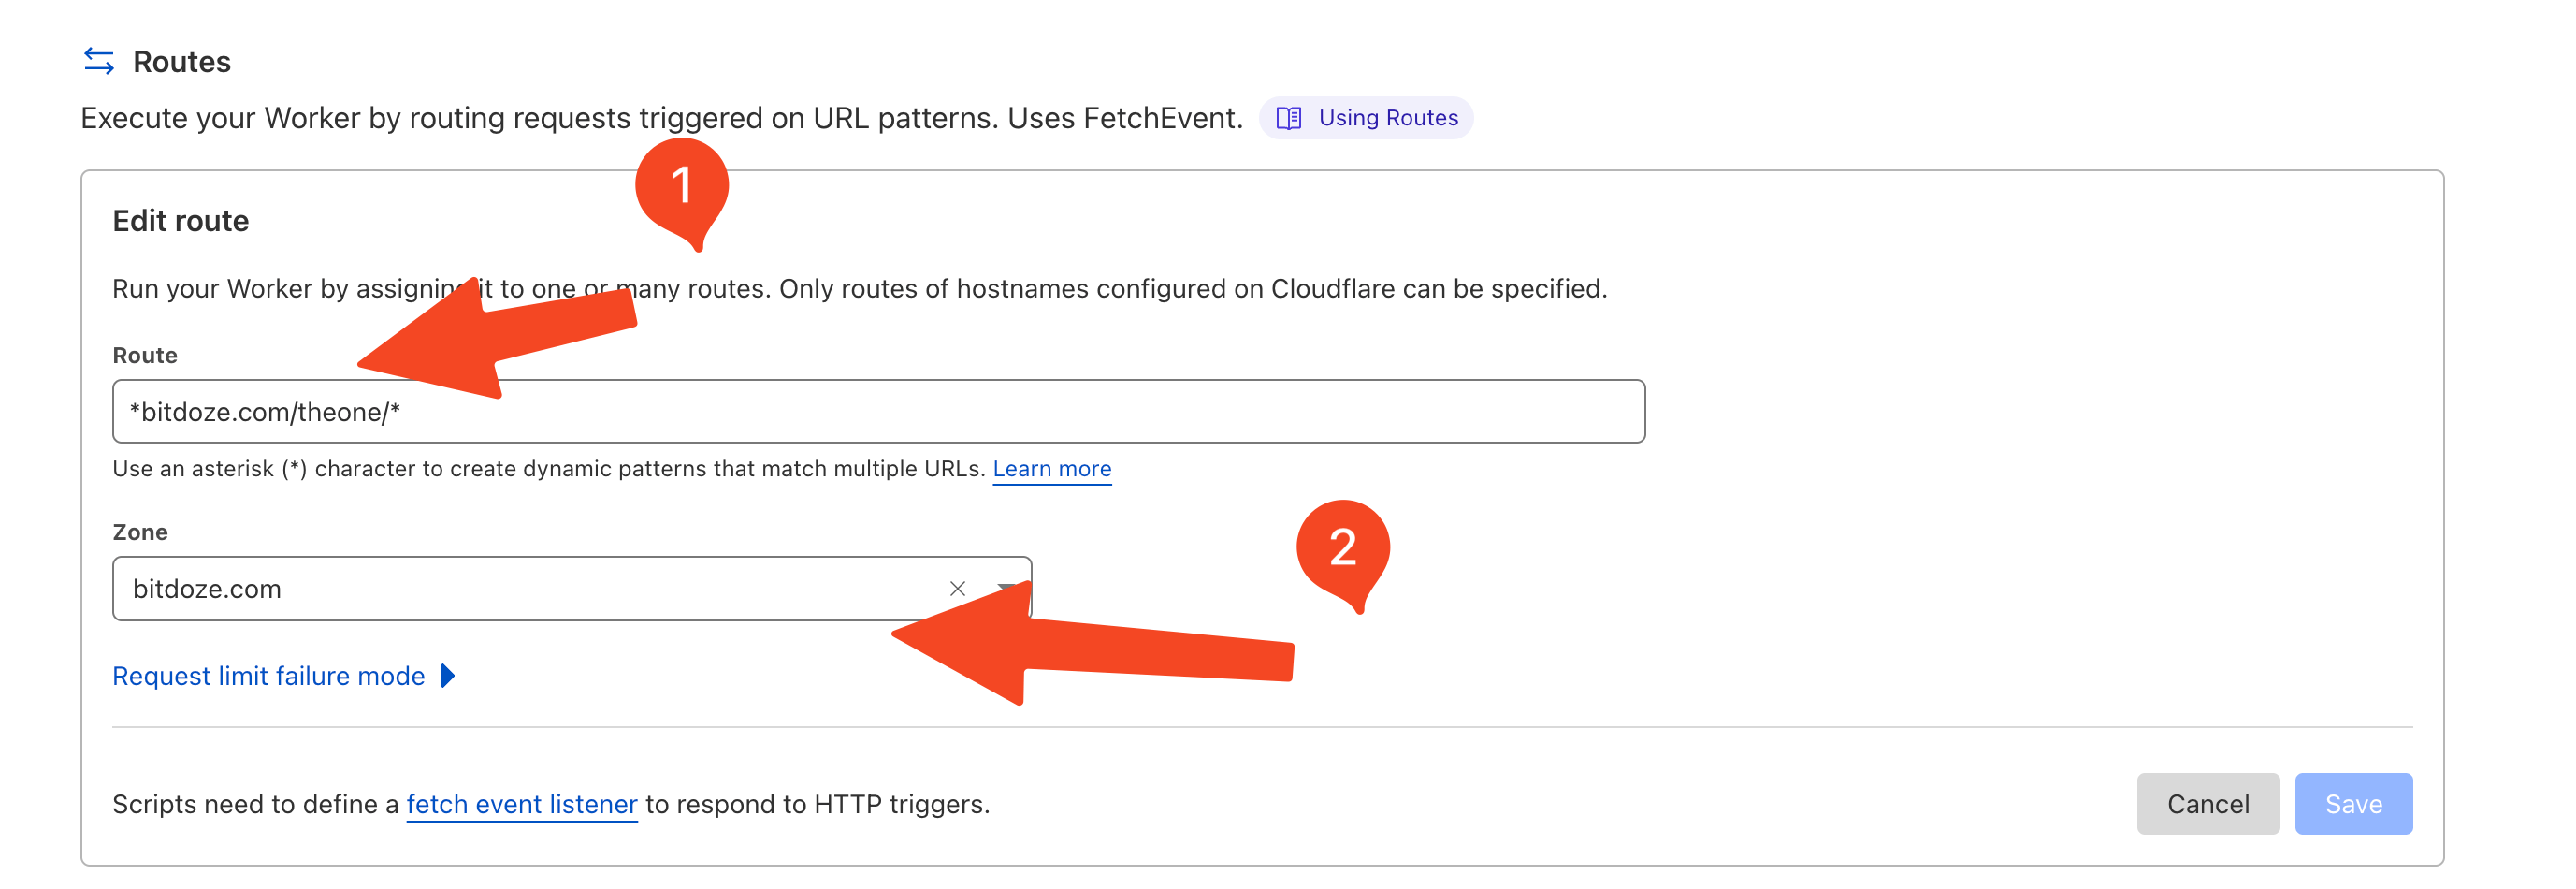2576x889 pixels.
Task: Click the Routes swap-arrows icon
Action: pos(98,60)
